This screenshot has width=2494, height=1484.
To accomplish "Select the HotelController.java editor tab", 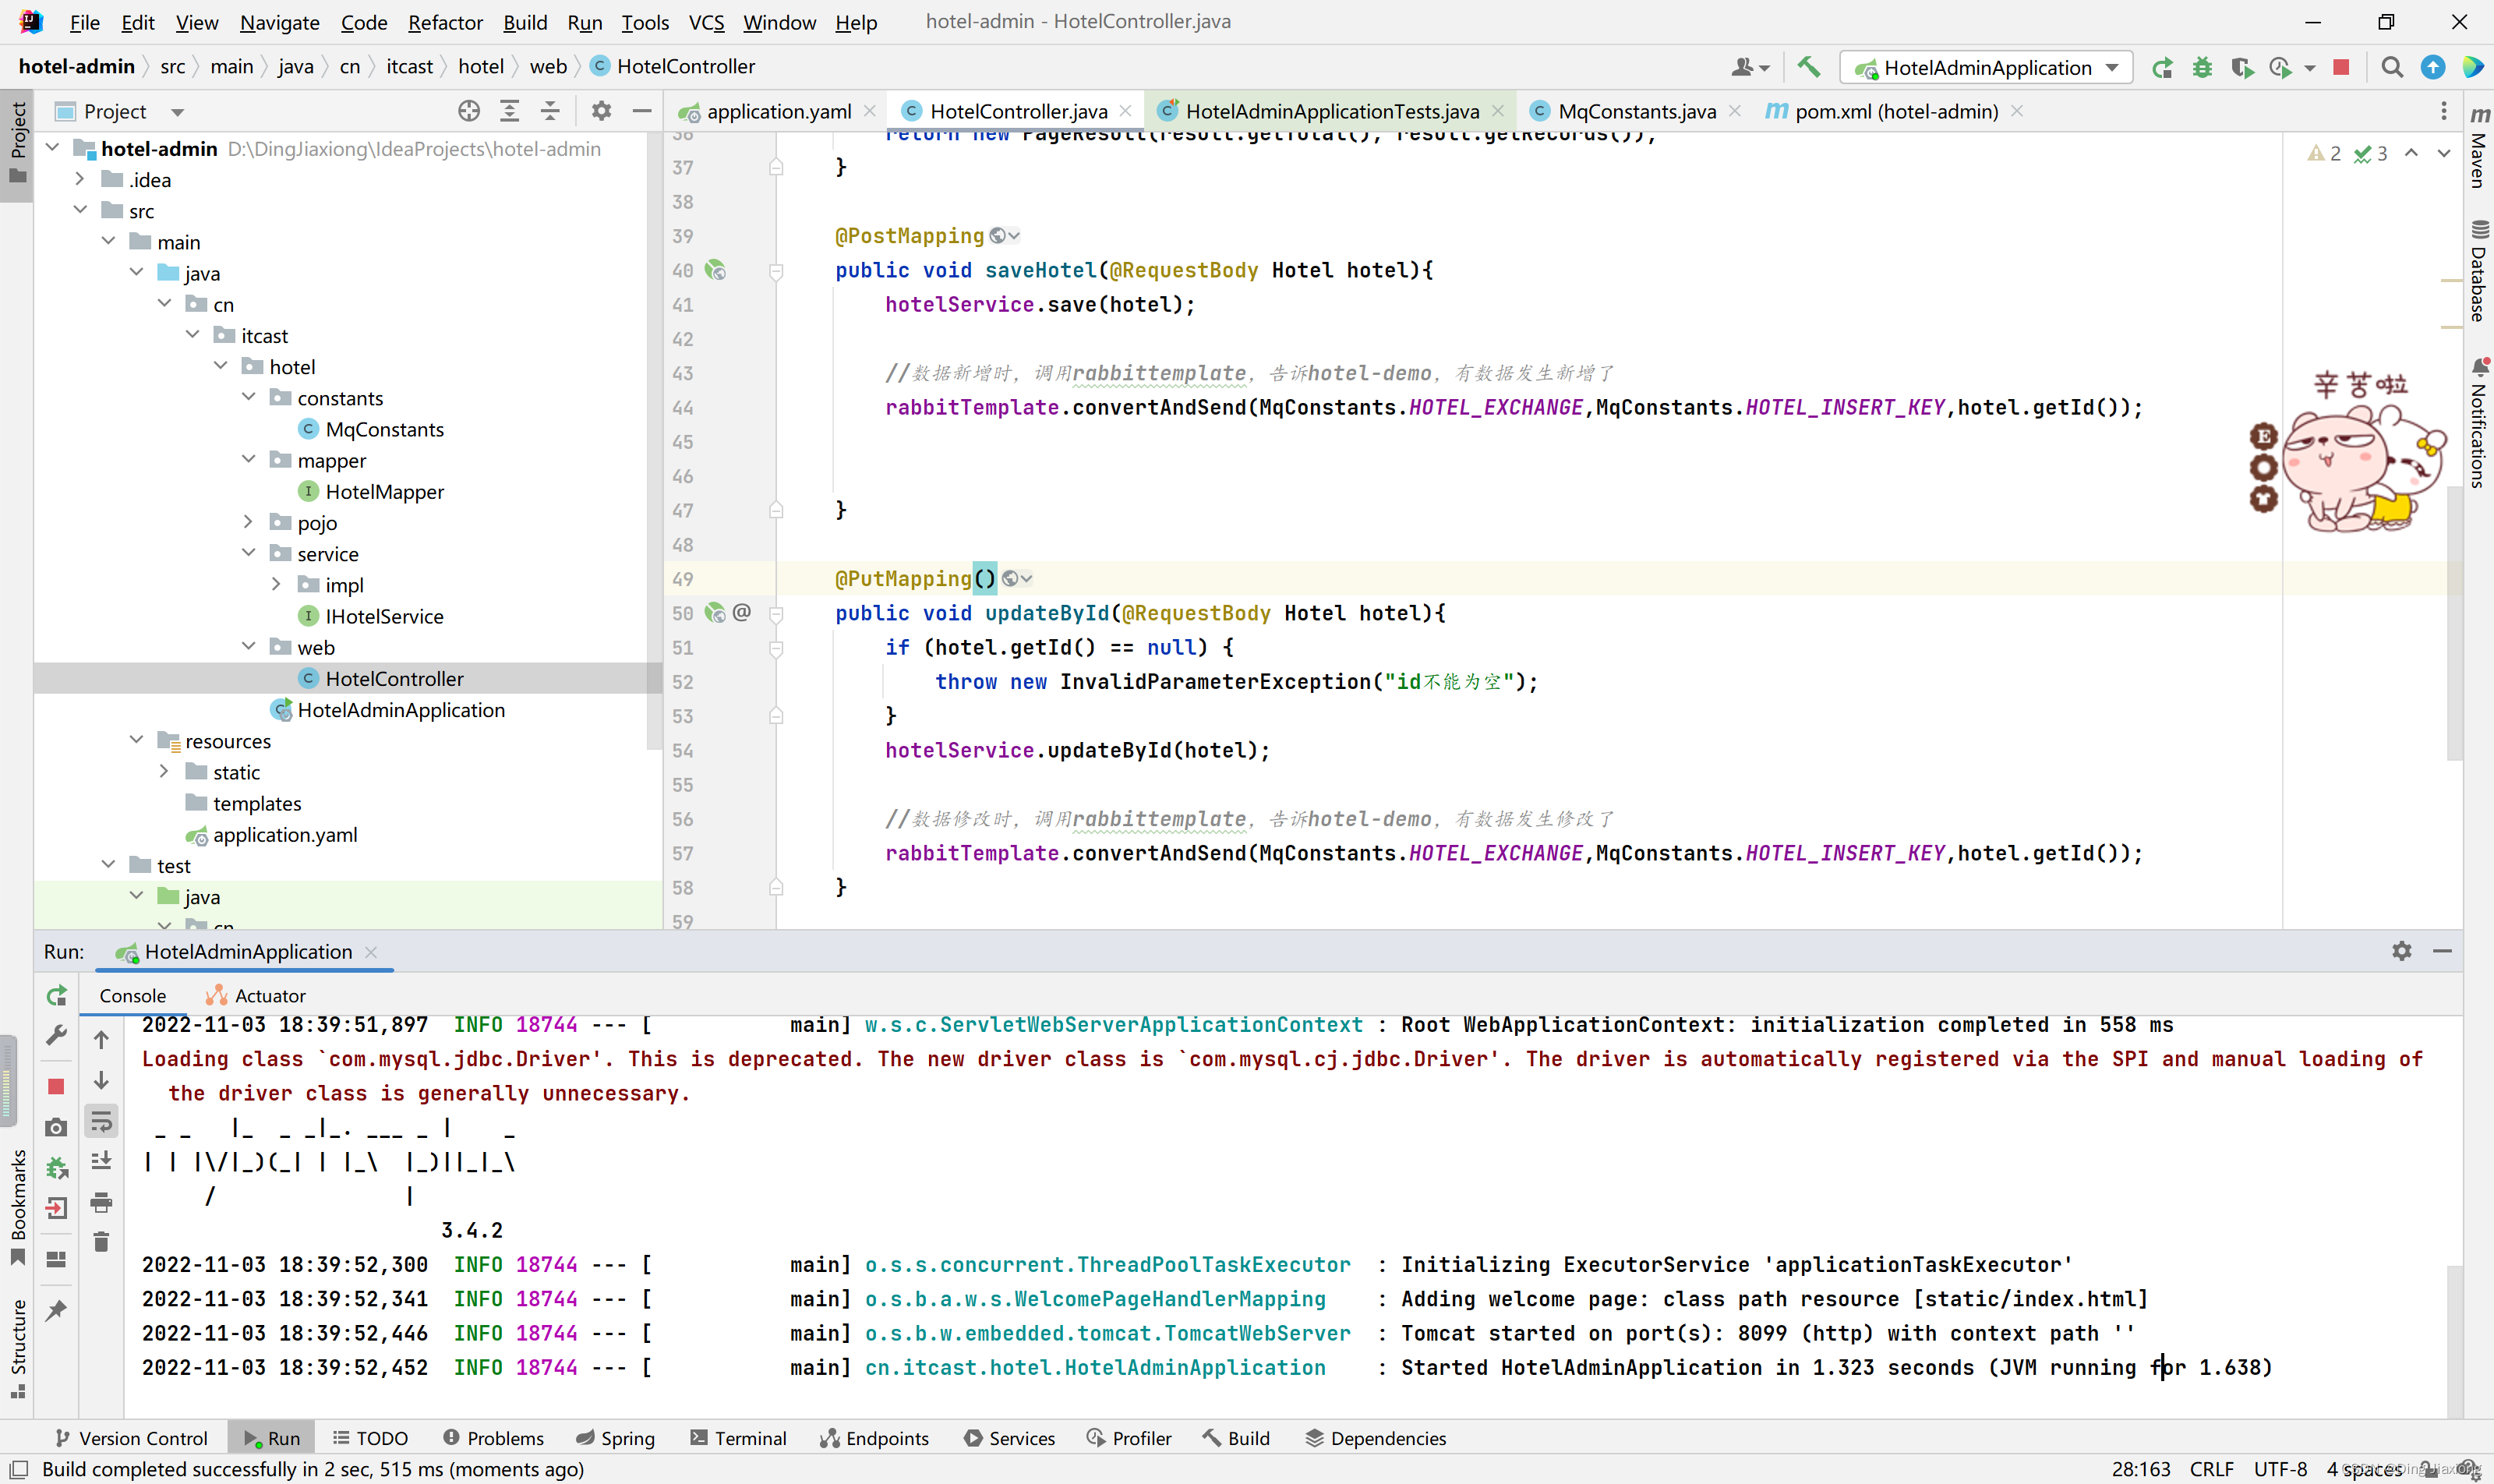I will tap(1007, 110).
